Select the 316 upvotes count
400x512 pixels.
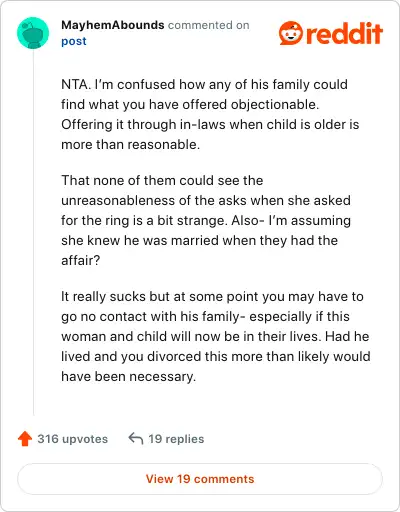click(72, 439)
